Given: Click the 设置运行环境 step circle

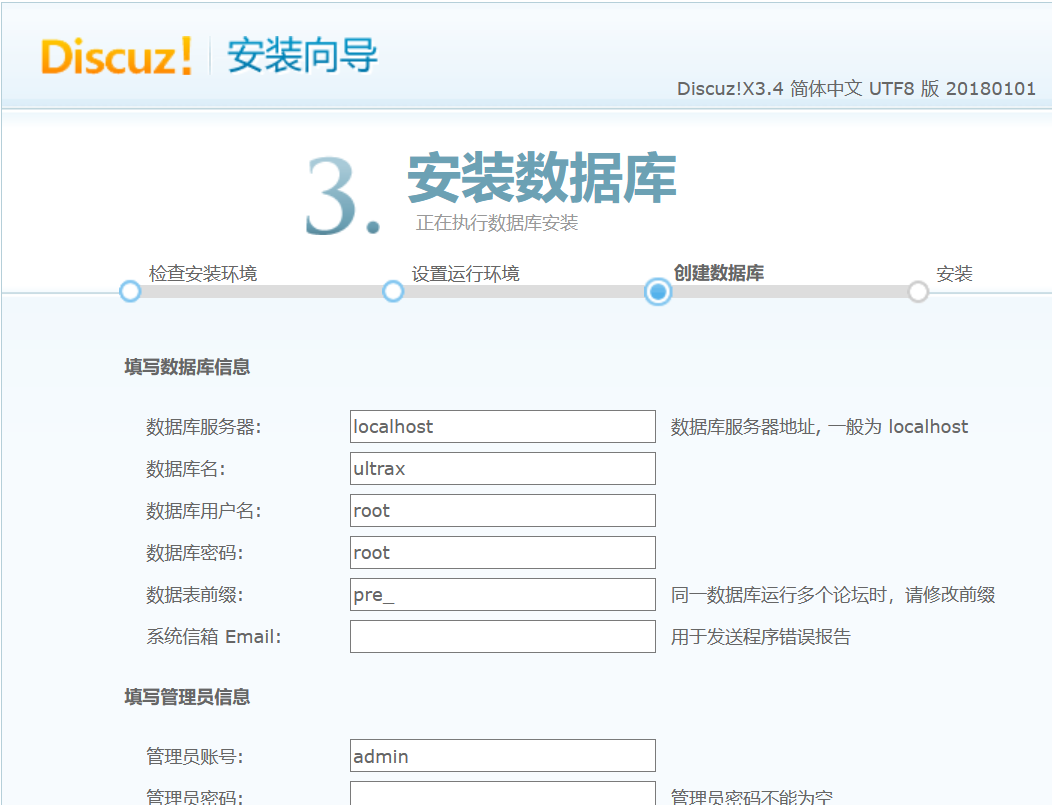Looking at the screenshot, I should [x=393, y=291].
